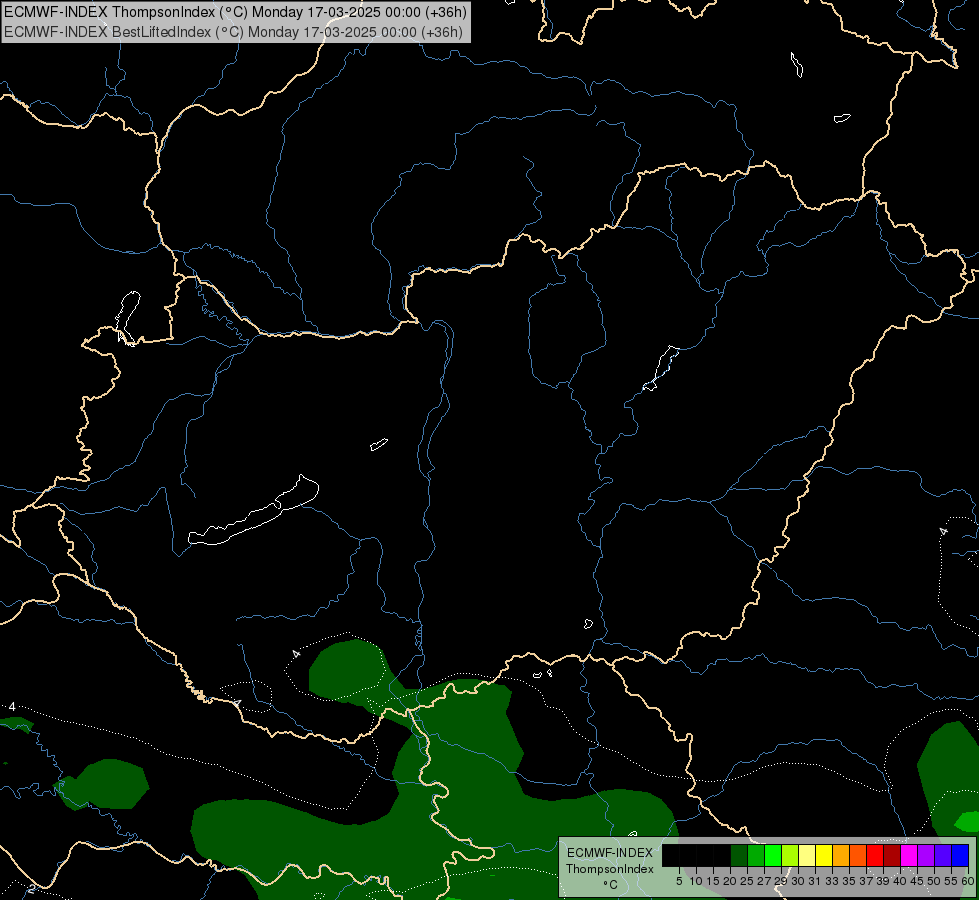Select the yellow-green 29–30 legend swatch
The image size is (979, 900).
790,855
